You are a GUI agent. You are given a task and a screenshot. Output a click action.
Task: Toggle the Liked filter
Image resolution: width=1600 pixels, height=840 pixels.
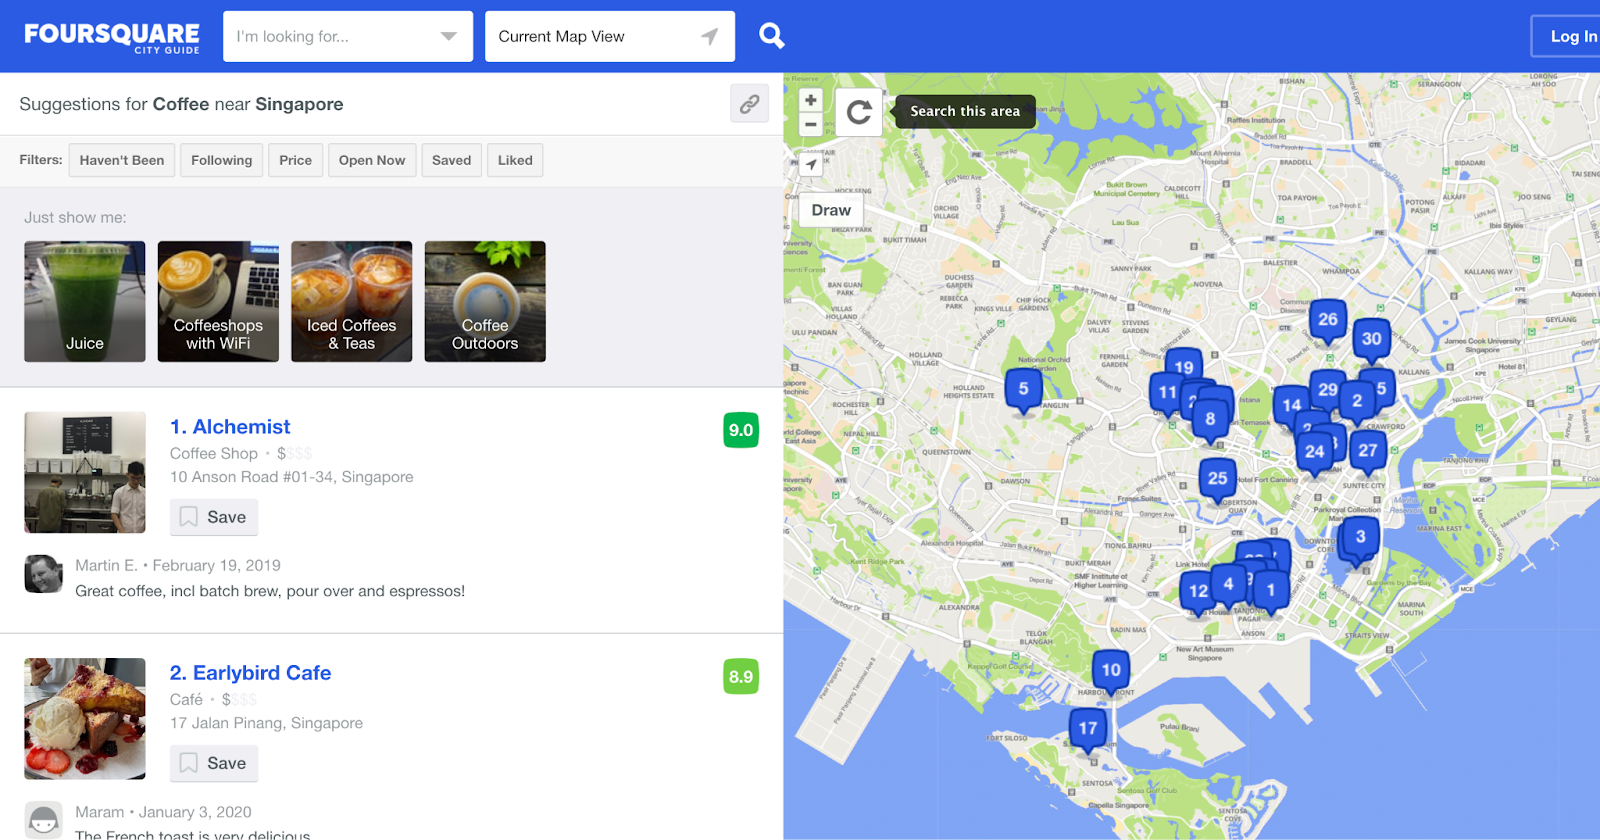(515, 160)
